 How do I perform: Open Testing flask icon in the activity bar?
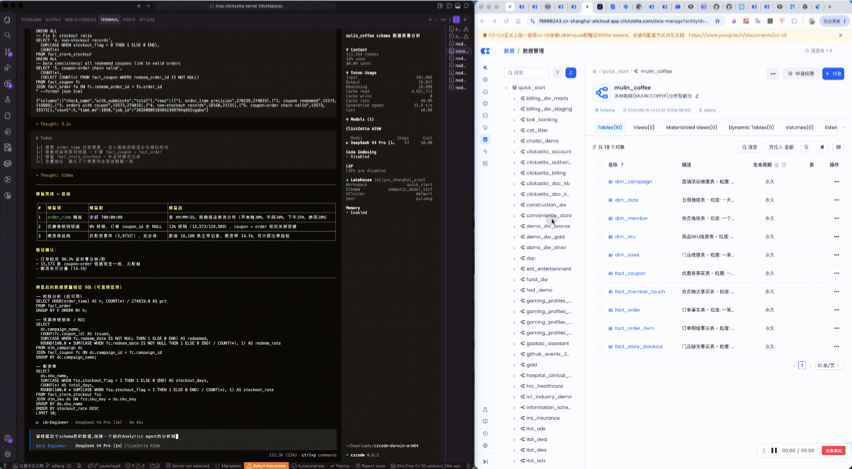pos(8,100)
